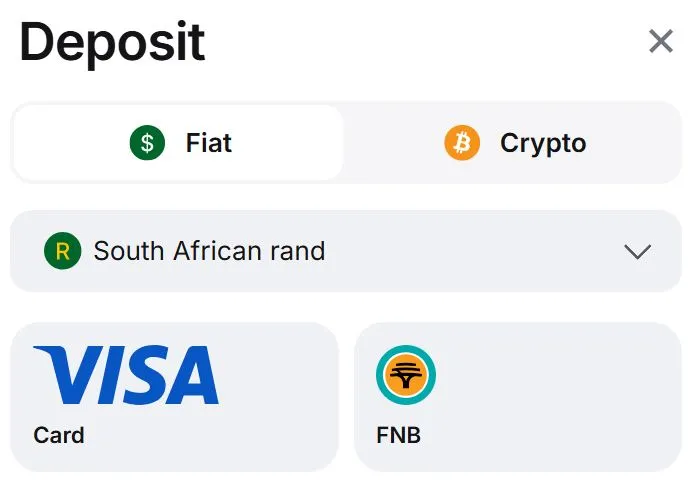The height and width of the screenshot is (498, 694).
Task: Click the 'Crypto' label text
Action: coord(543,143)
